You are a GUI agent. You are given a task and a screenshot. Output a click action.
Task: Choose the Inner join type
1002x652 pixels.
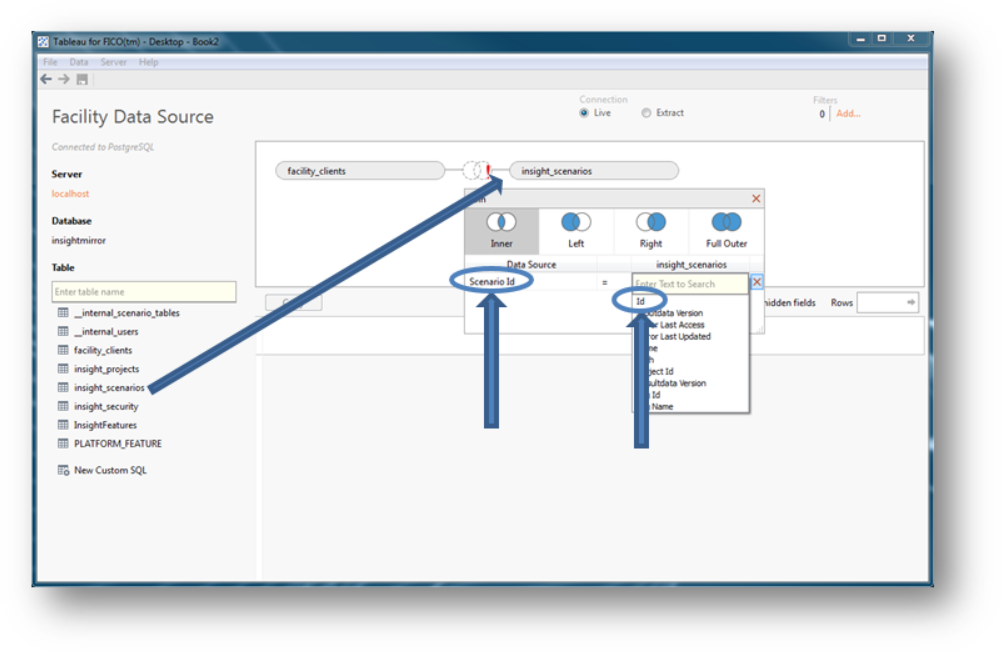click(502, 230)
